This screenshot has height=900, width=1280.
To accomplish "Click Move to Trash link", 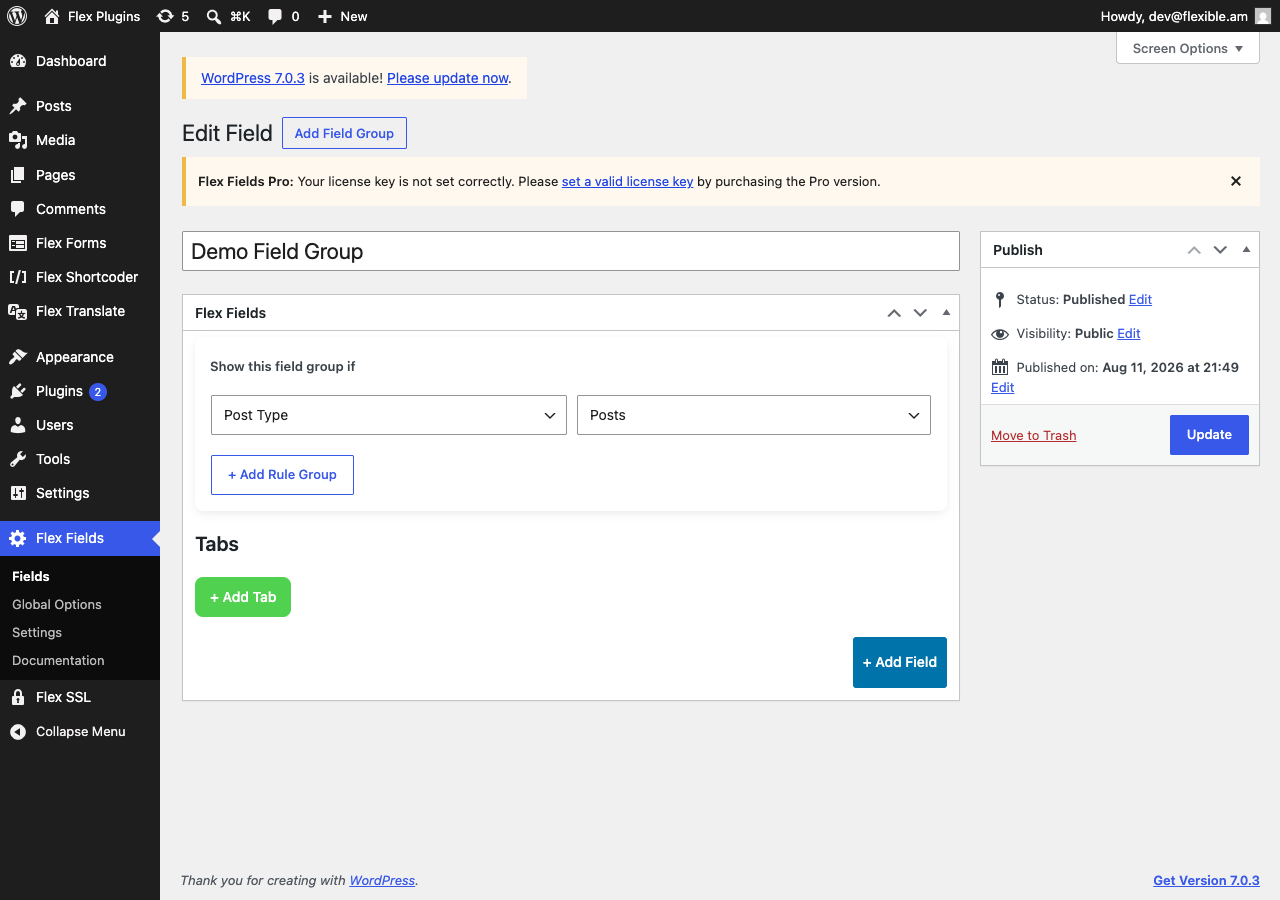I will (x=1034, y=435).
